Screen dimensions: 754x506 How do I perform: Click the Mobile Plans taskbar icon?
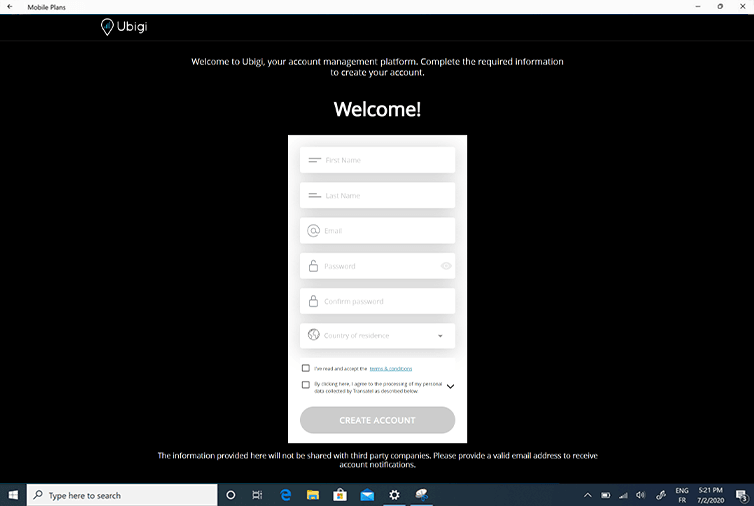point(422,495)
